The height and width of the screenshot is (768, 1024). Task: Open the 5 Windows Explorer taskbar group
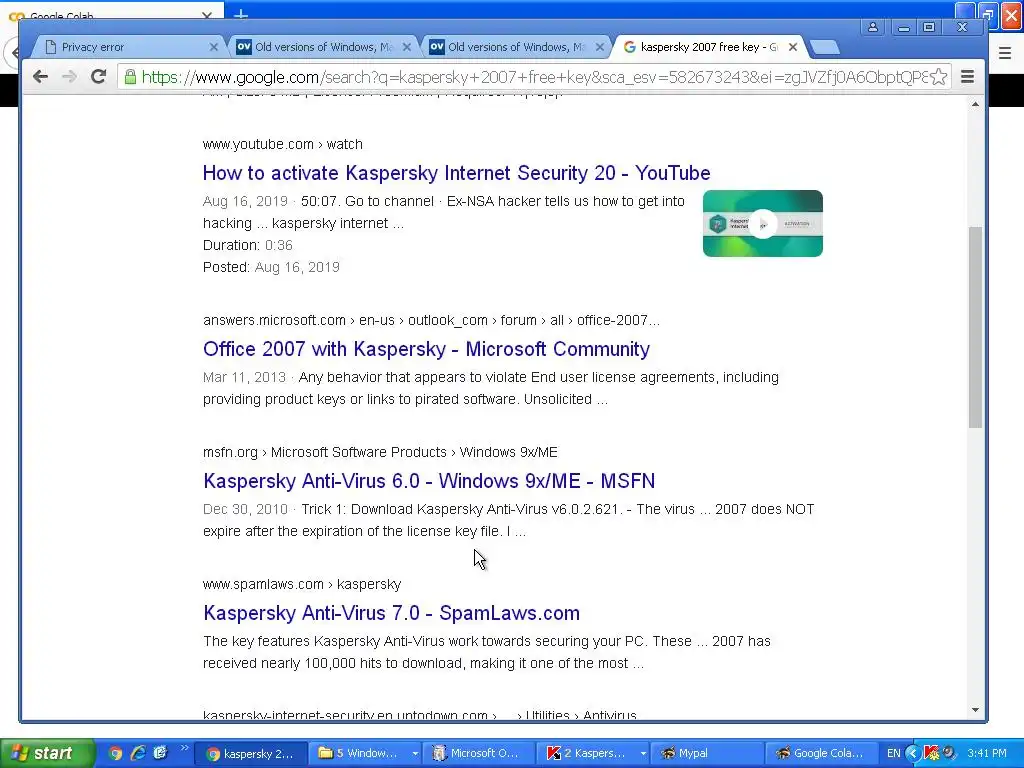point(366,754)
